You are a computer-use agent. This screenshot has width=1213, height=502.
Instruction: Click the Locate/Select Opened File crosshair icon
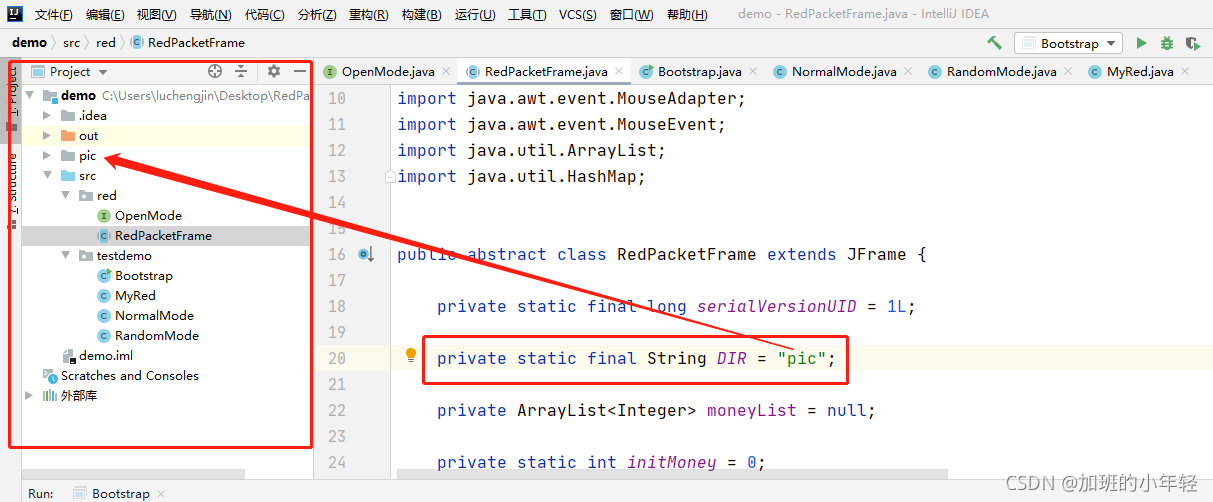pos(214,71)
